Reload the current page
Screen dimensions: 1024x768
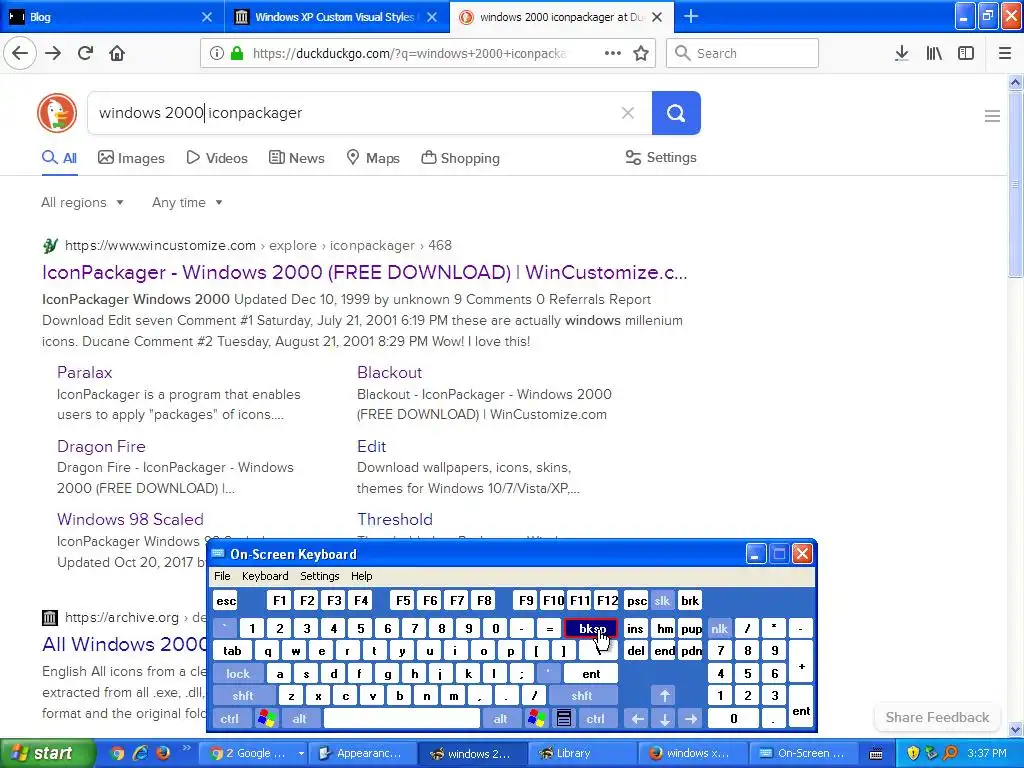pyautogui.click(x=85, y=54)
